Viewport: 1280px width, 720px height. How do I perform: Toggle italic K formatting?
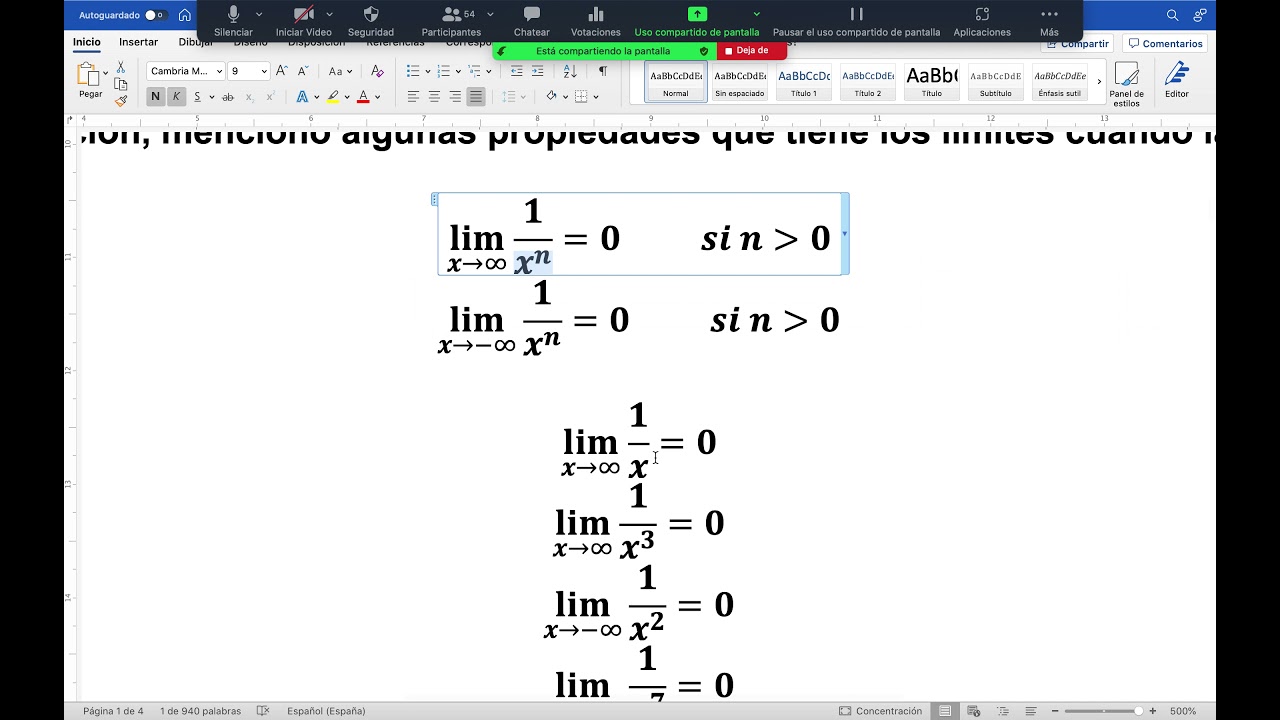pos(176,97)
